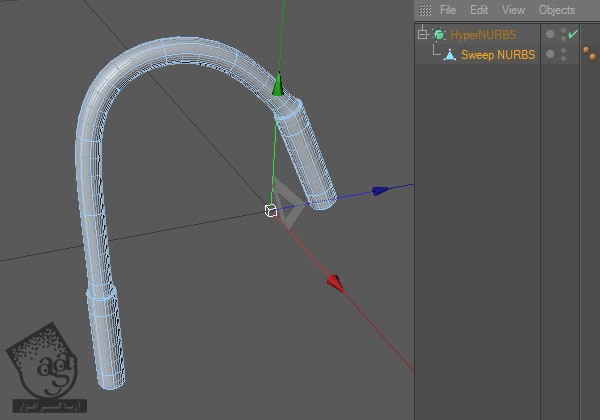Open the File menu
Screen dimensions: 600x420
tap(448, 10)
